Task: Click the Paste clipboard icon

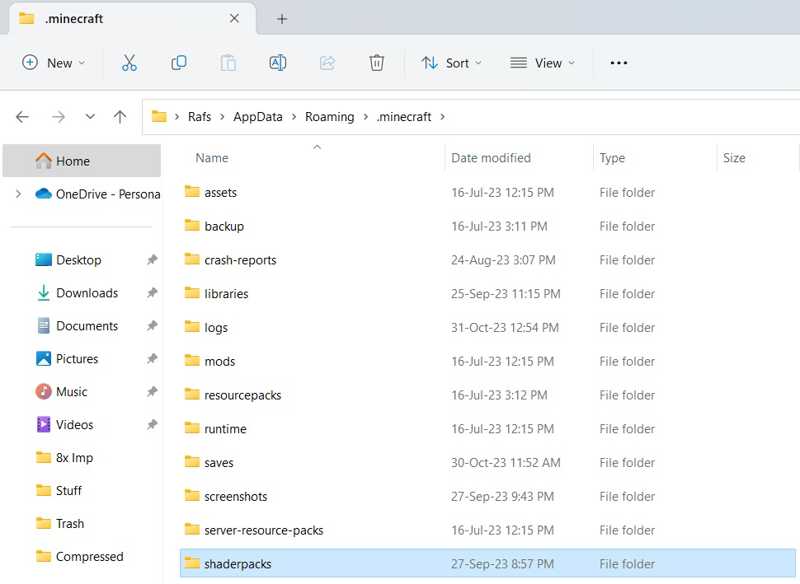Action: click(228, 63)
